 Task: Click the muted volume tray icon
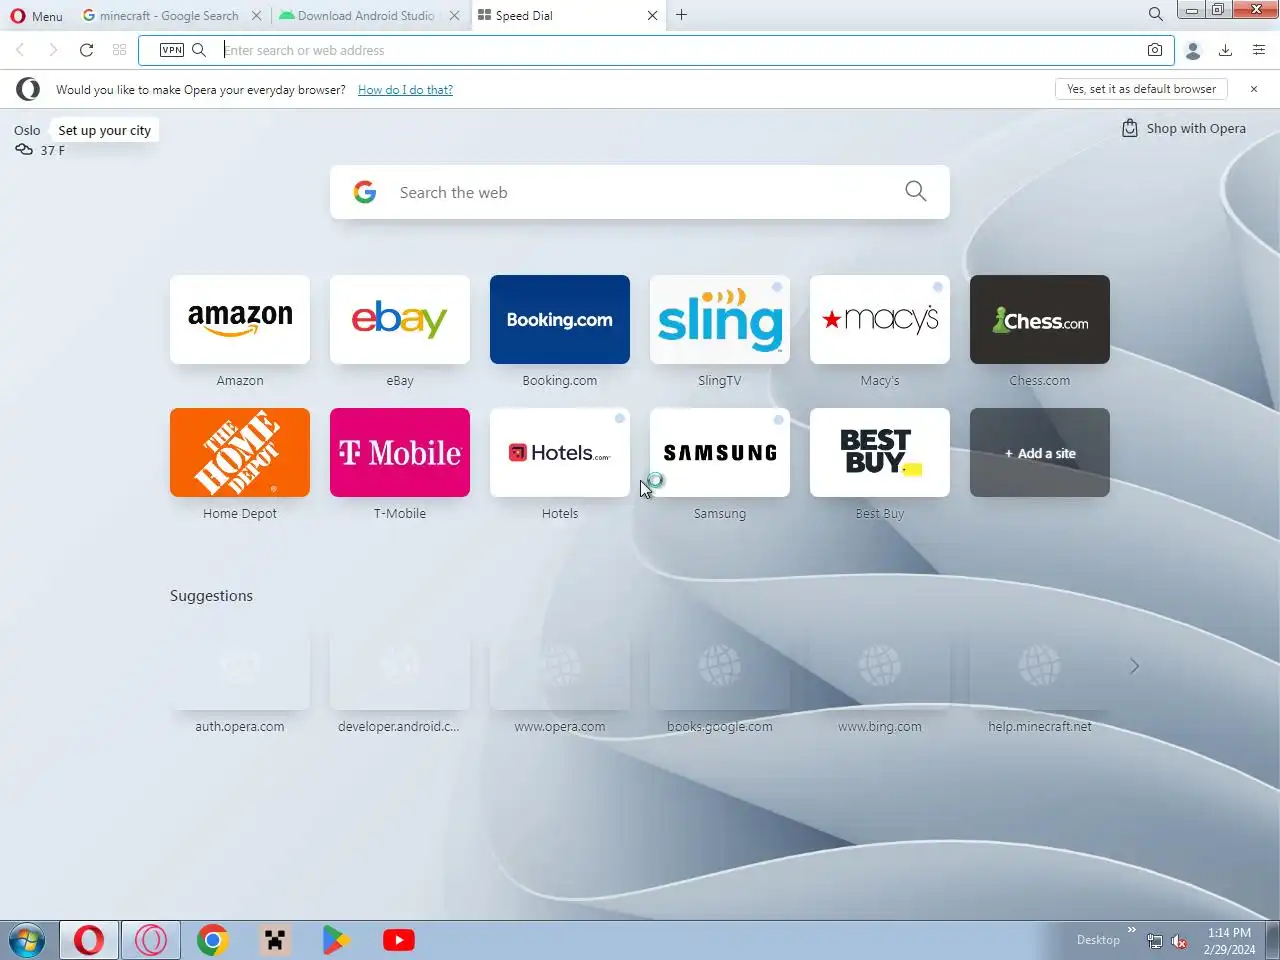1179,941
